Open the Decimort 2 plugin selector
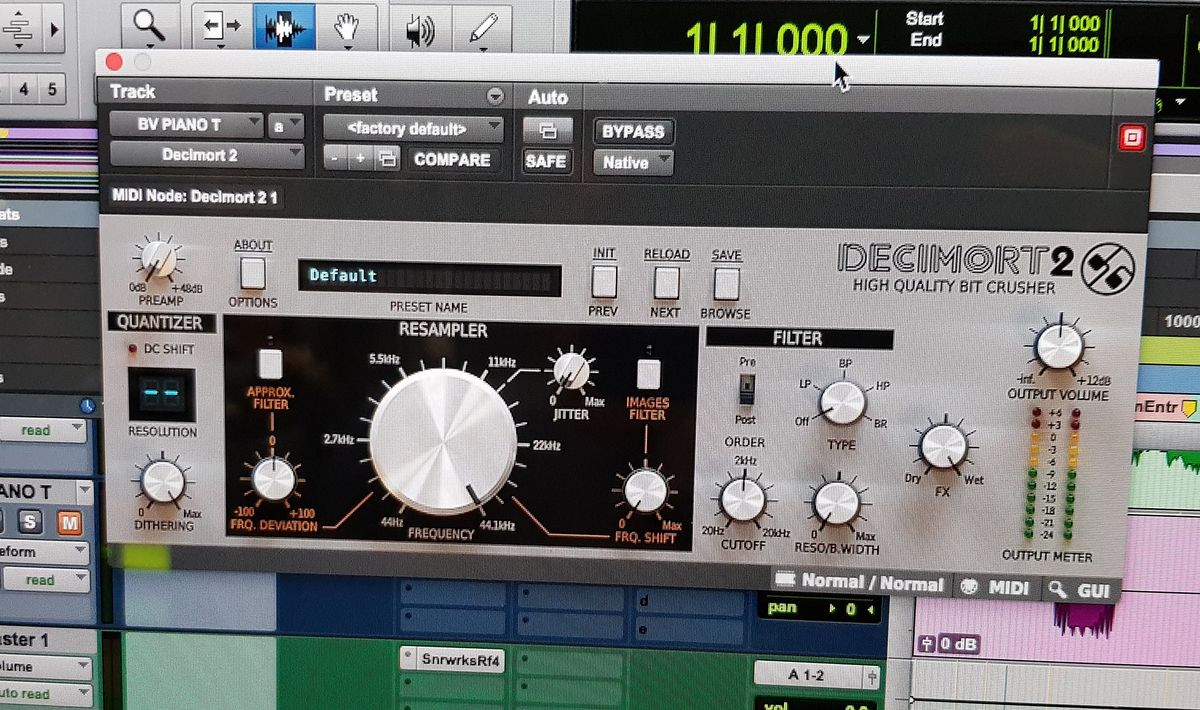 tap(206, 155)
